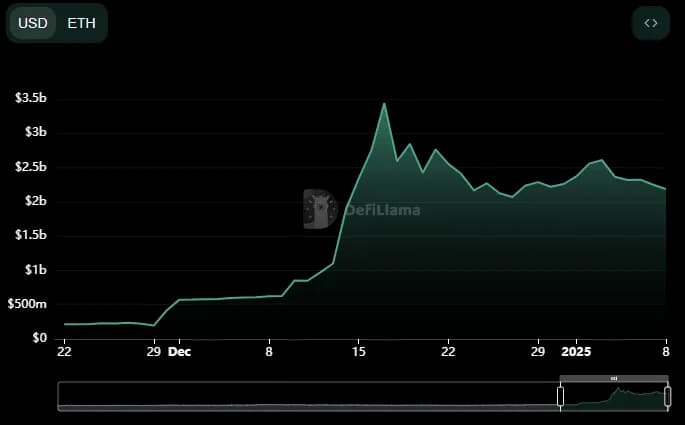
Task: Click the chart's highest peak near $3.5b
Action: [384, 104]
